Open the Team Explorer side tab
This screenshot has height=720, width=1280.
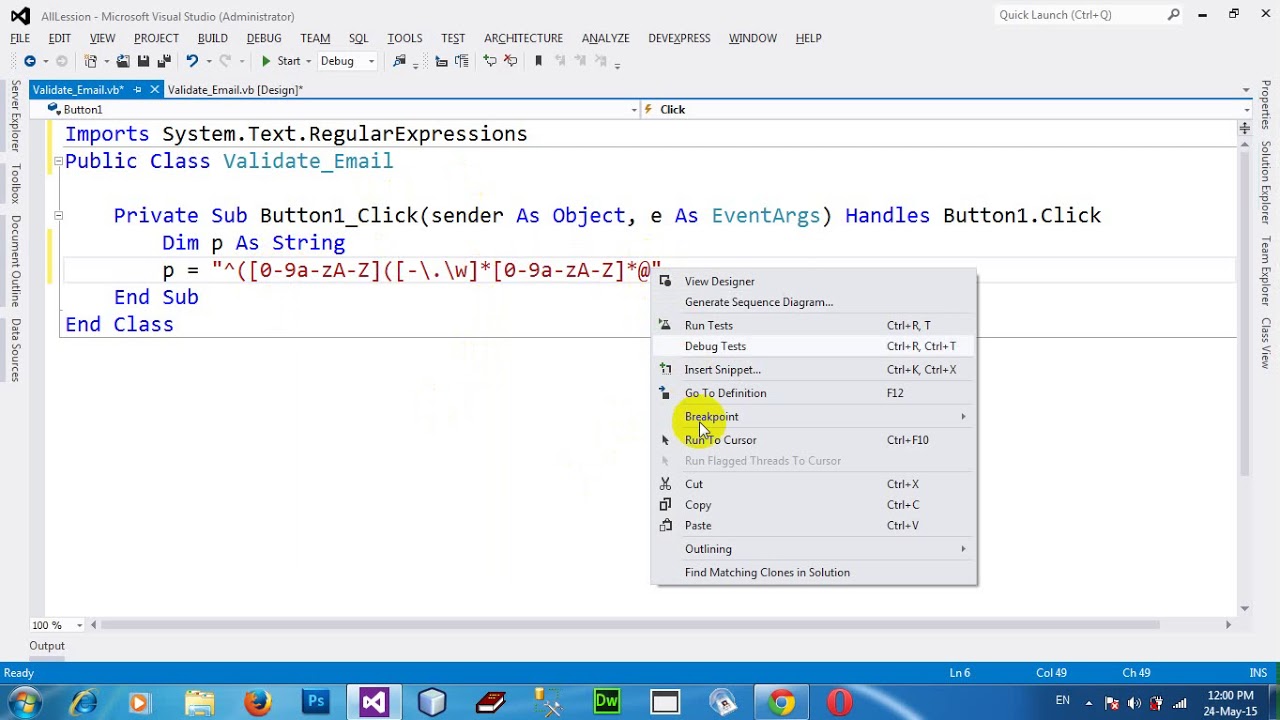click(x=1265, y=271)
